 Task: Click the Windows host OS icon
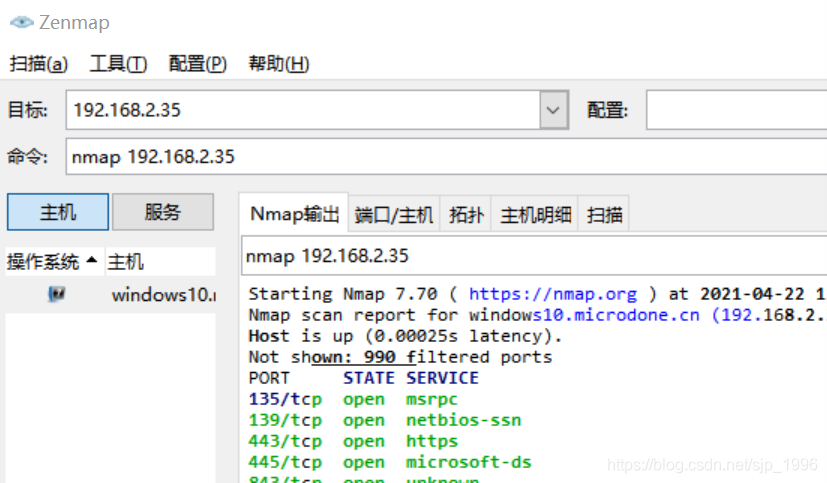56,294
